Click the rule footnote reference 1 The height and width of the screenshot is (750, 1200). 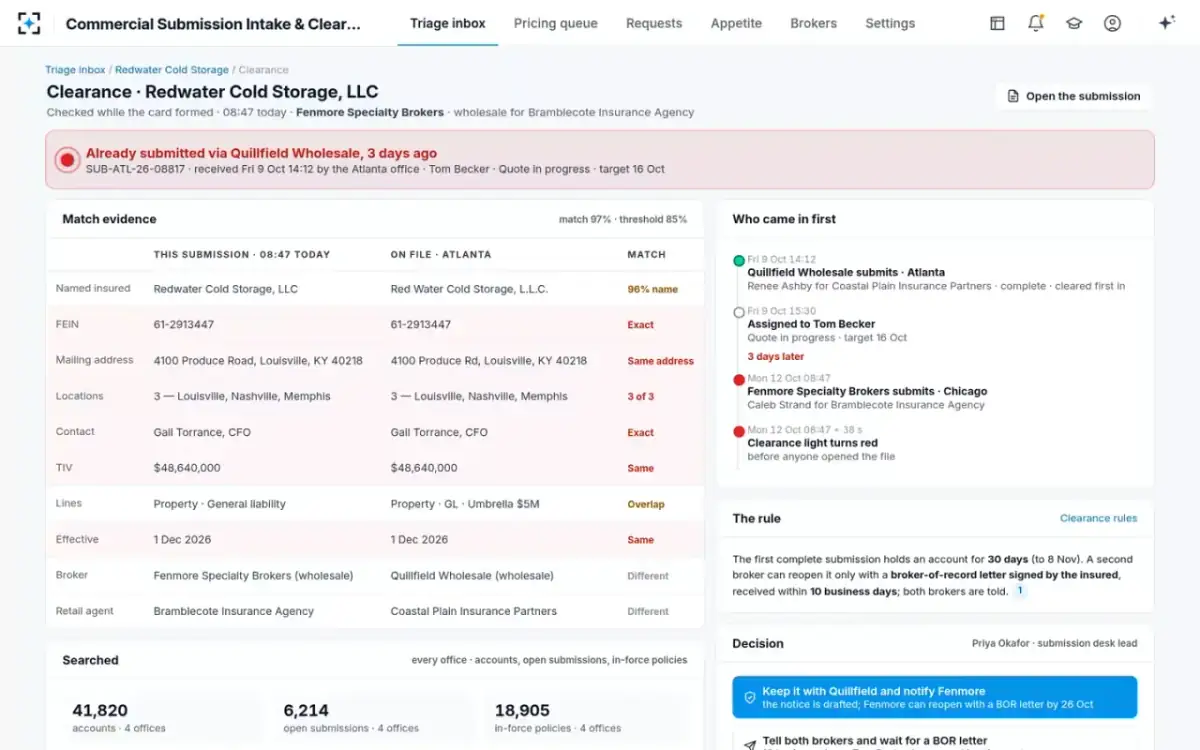pyautogui.click(x=1021, y=591)
